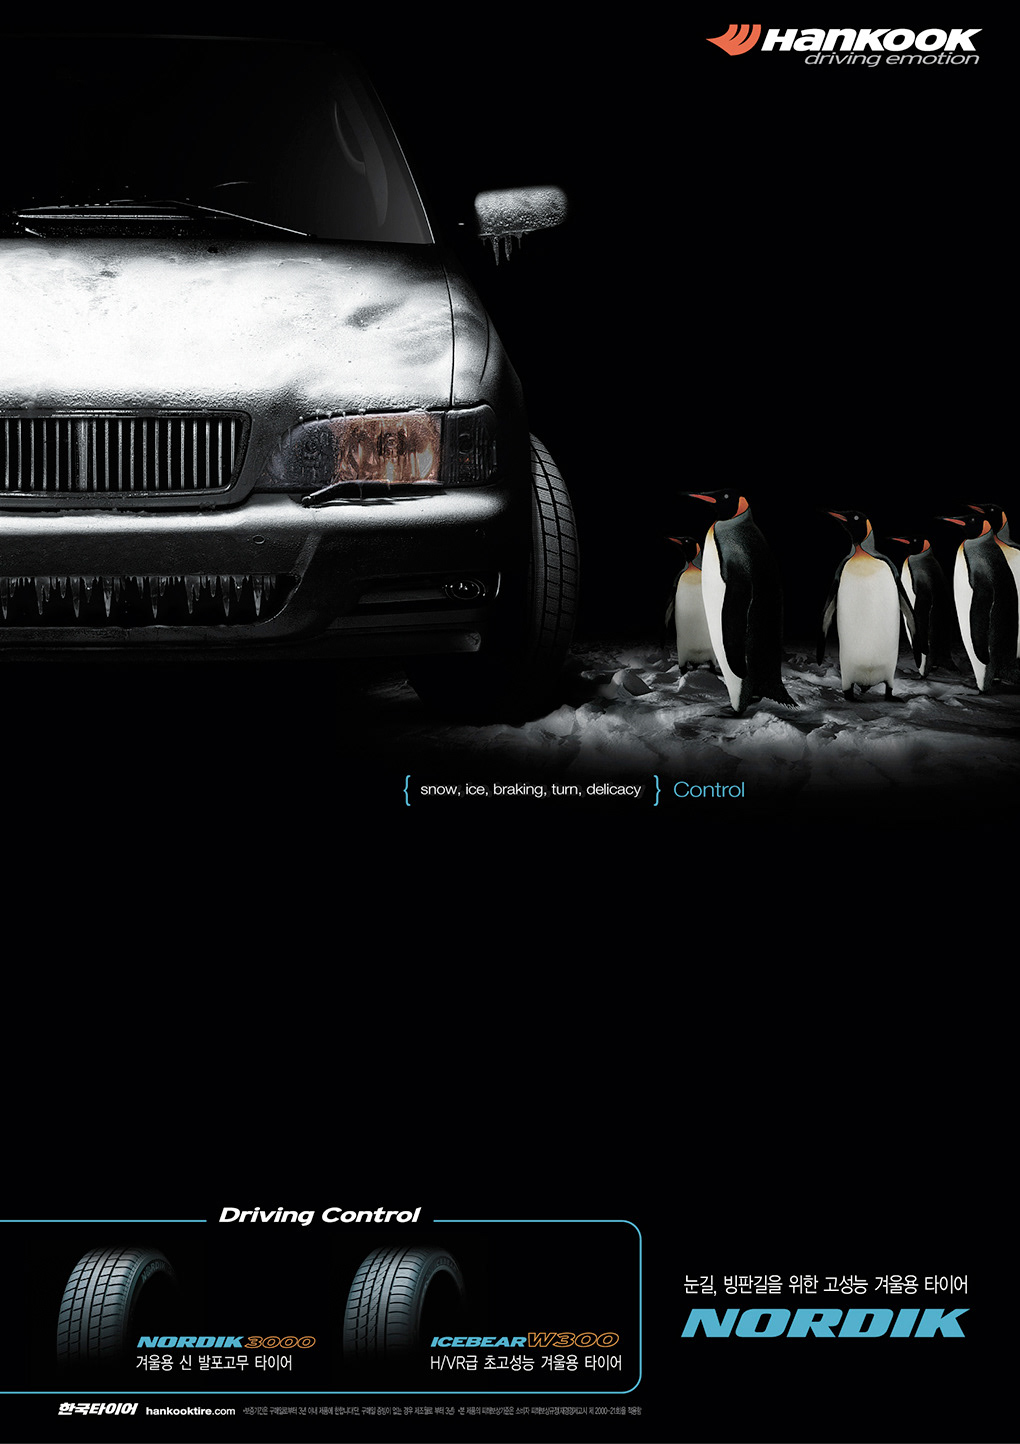Click the NORDIK 3000 product name
The width and height of the screenshot is (1020, 1444).
(226, 1342)
